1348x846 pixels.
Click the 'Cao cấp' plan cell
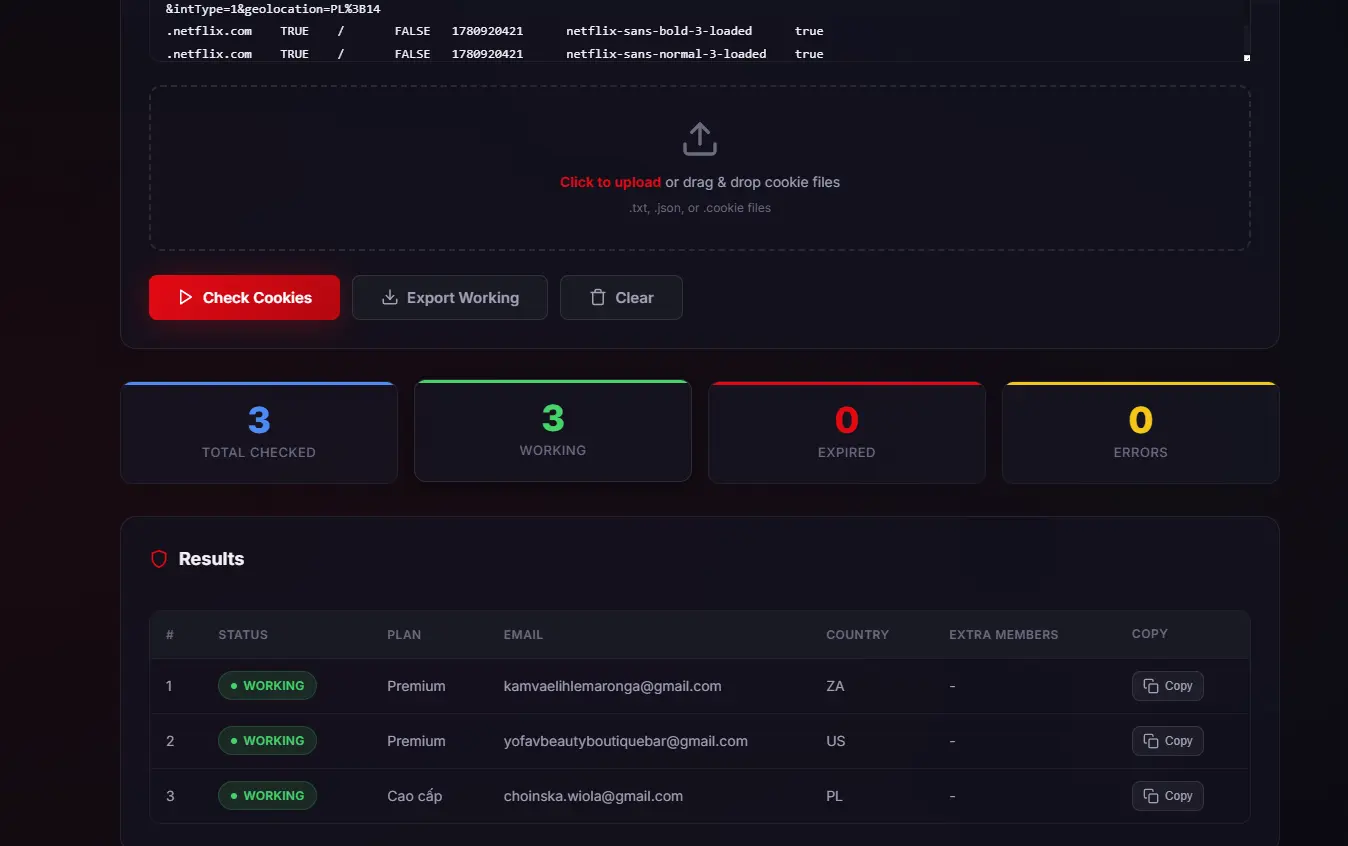point(415,796)
